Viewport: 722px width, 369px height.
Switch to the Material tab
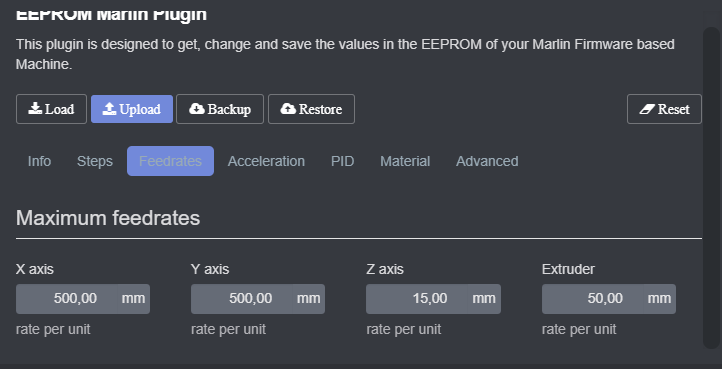(x=405, y=161)
